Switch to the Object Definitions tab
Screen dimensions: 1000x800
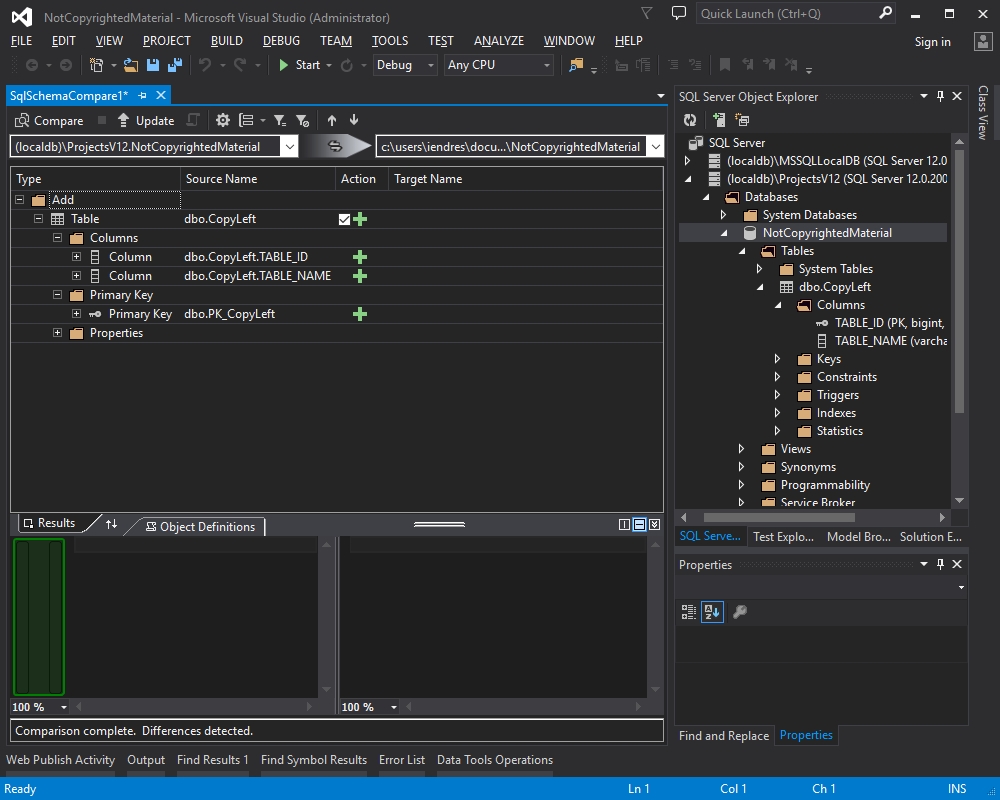(200, 526)
